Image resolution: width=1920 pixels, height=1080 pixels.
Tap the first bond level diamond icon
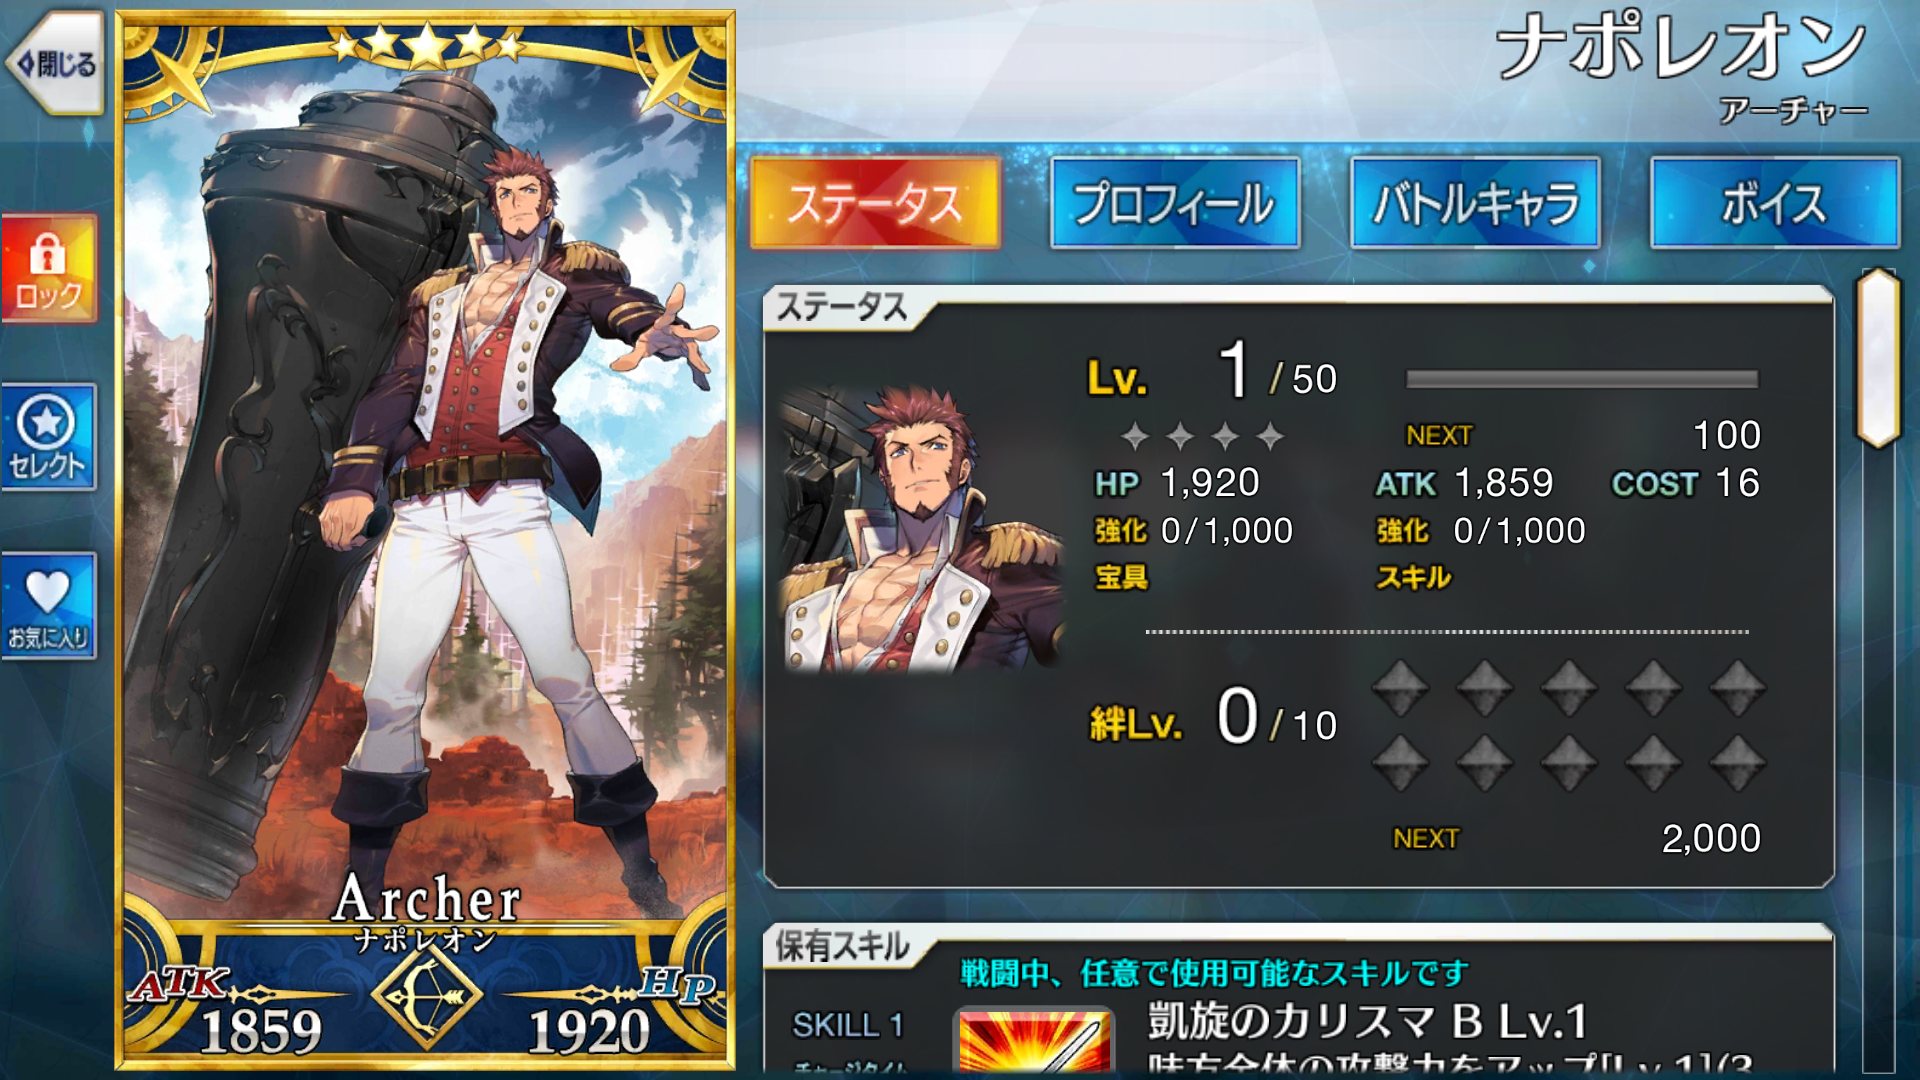[x=1400, y=688]
